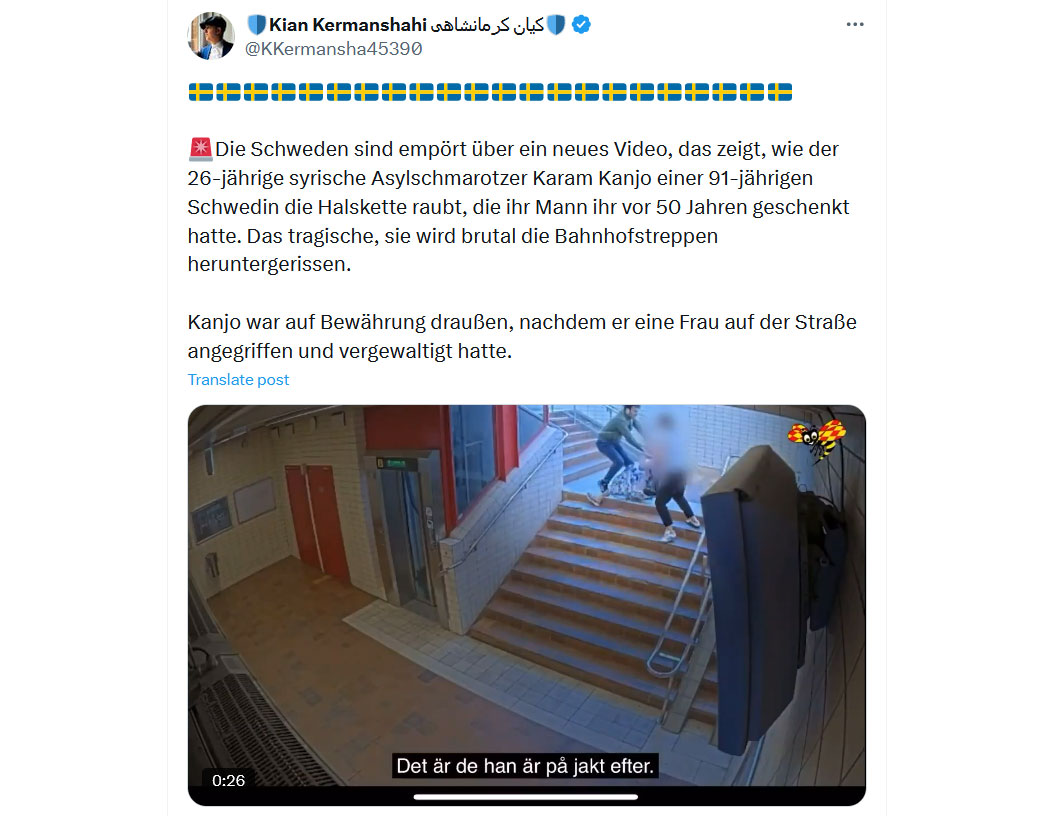The width and height of the screenshot is (1050, 816).
Task: Click the red siren emoji in post
Action: coord(200,149)
